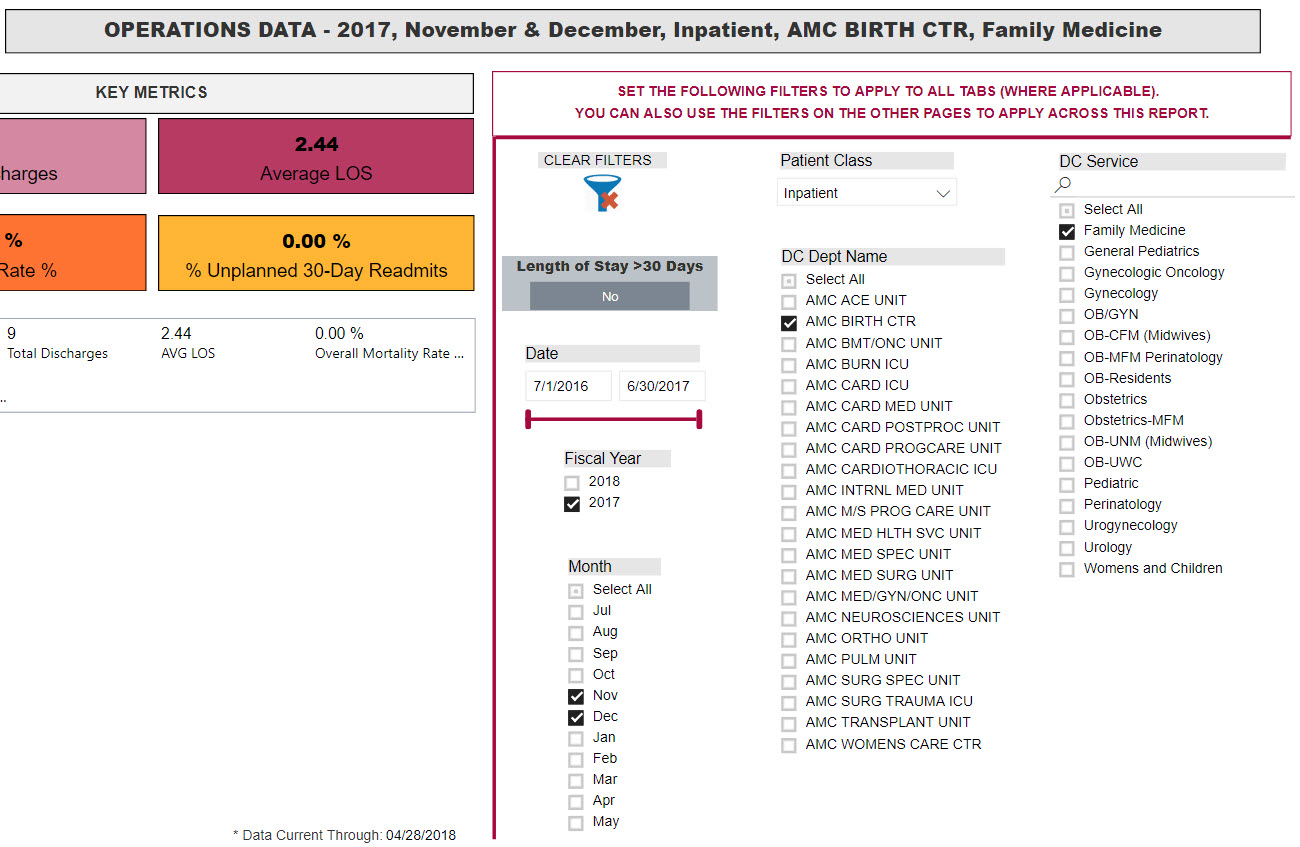This screenshot has width=1300, height=847.
Task: Check the AMC BURN ICU box
Action: point(789,365)
